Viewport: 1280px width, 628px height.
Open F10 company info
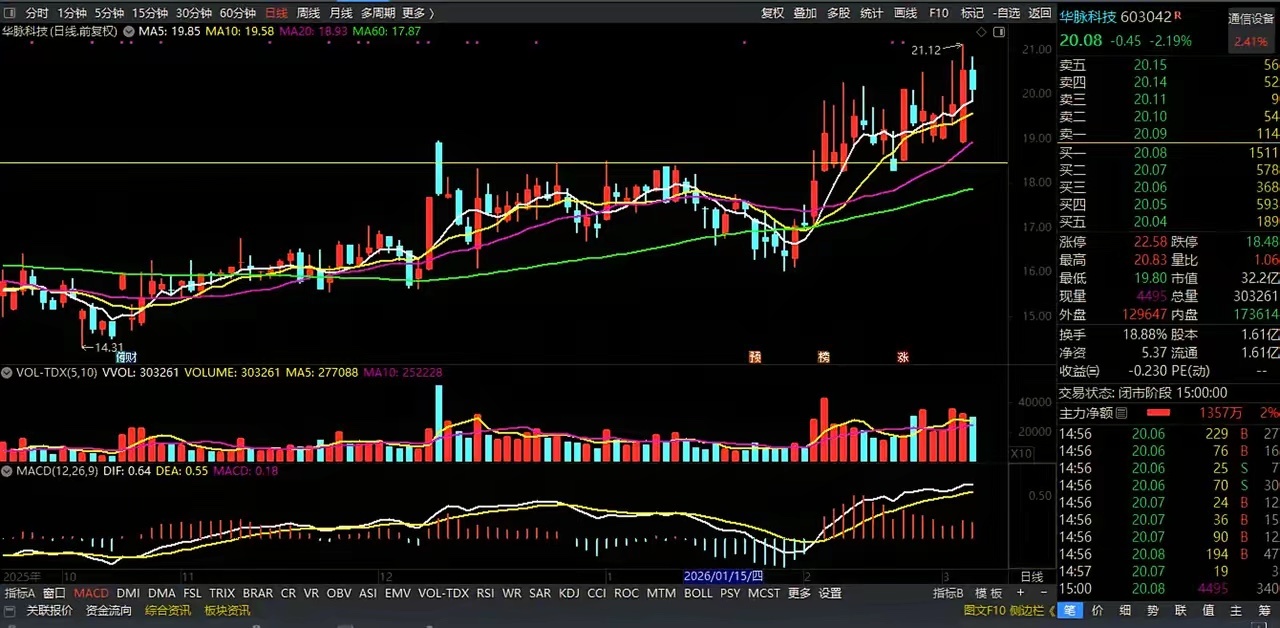pos(938,13)
